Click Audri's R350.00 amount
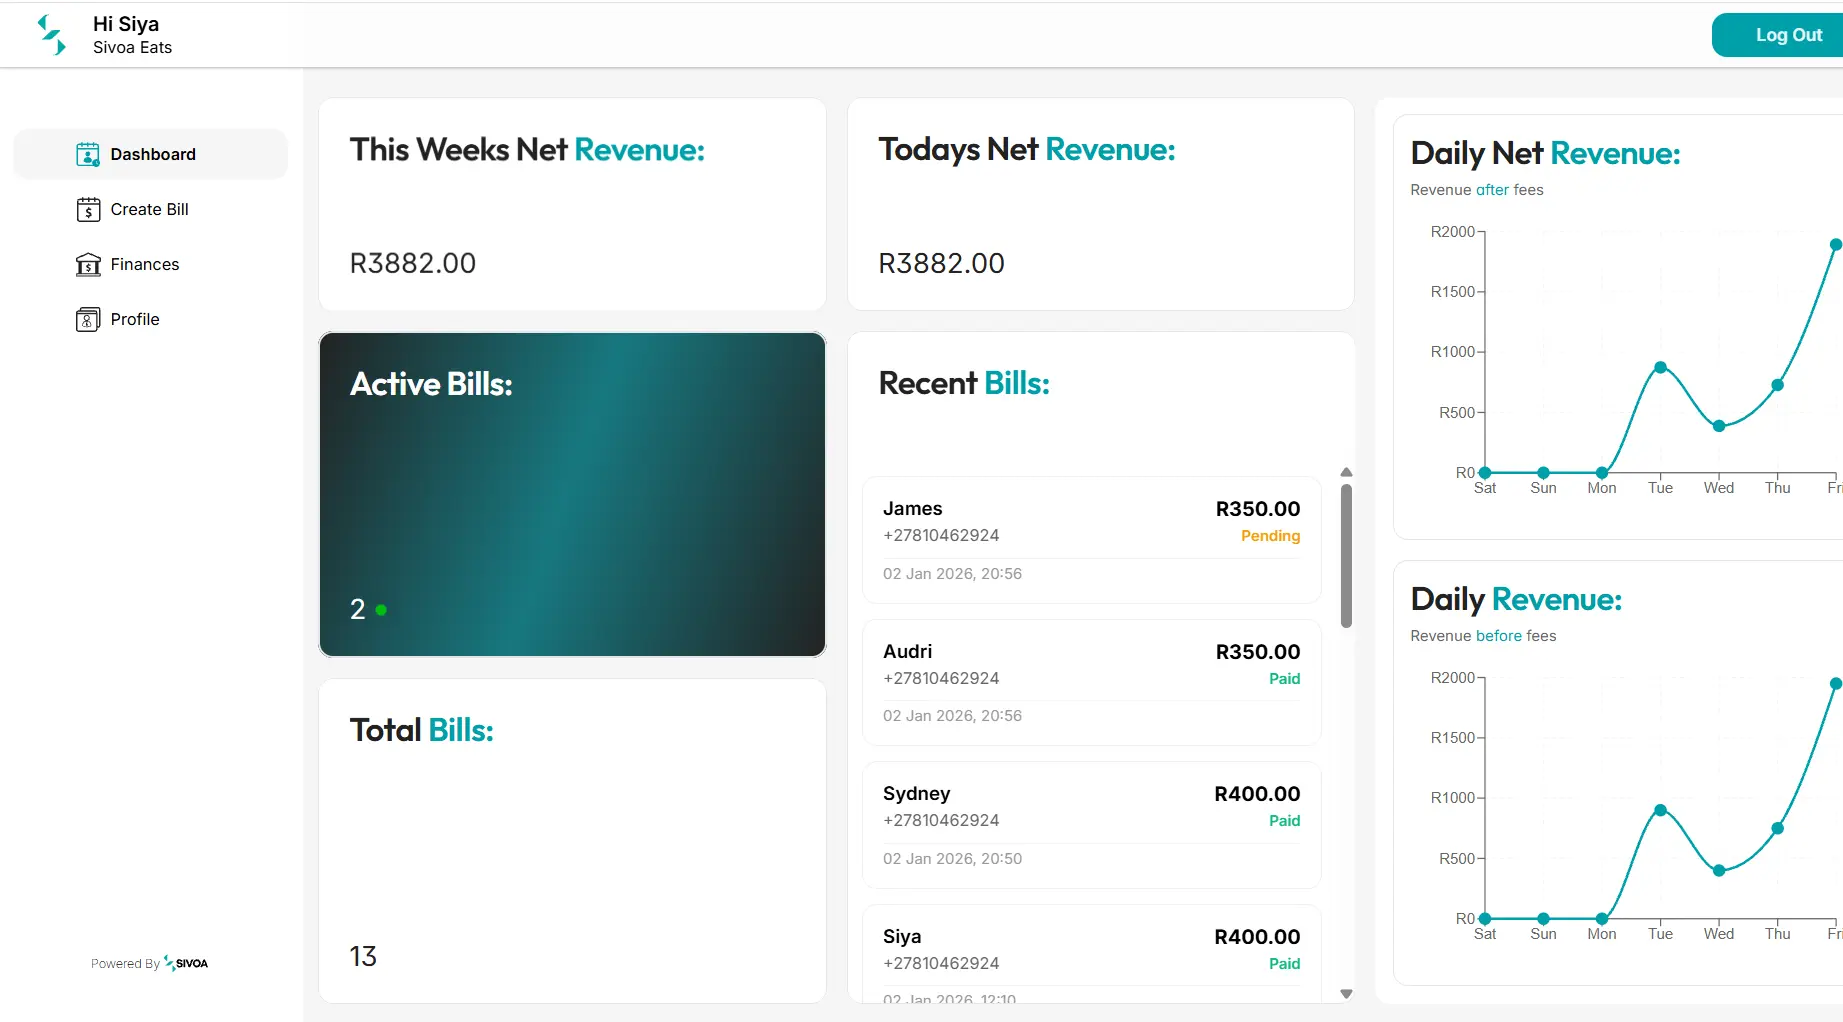 pyautogui.click(x=1258, y=652)
